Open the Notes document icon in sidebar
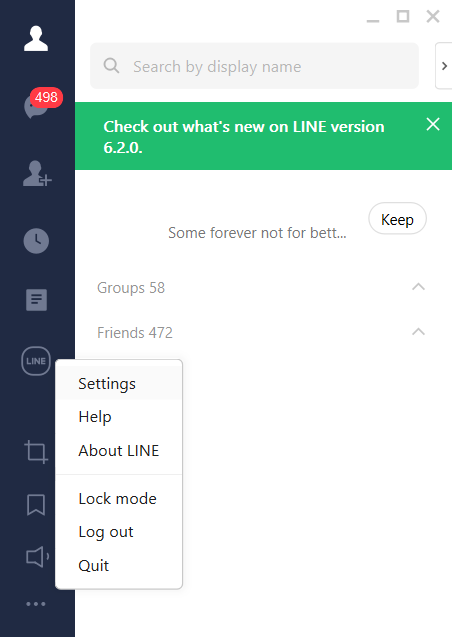Screen dimensions: 452x637 [36, 300]
